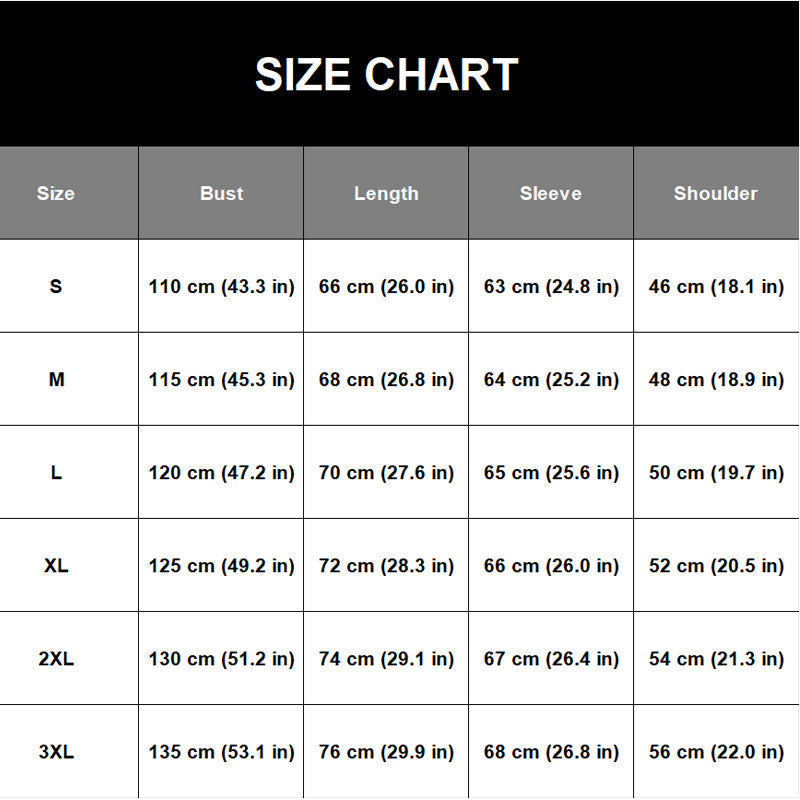Select the 76 cm (29.9 in) length cell
800x800 pixels.
point(386,753)
